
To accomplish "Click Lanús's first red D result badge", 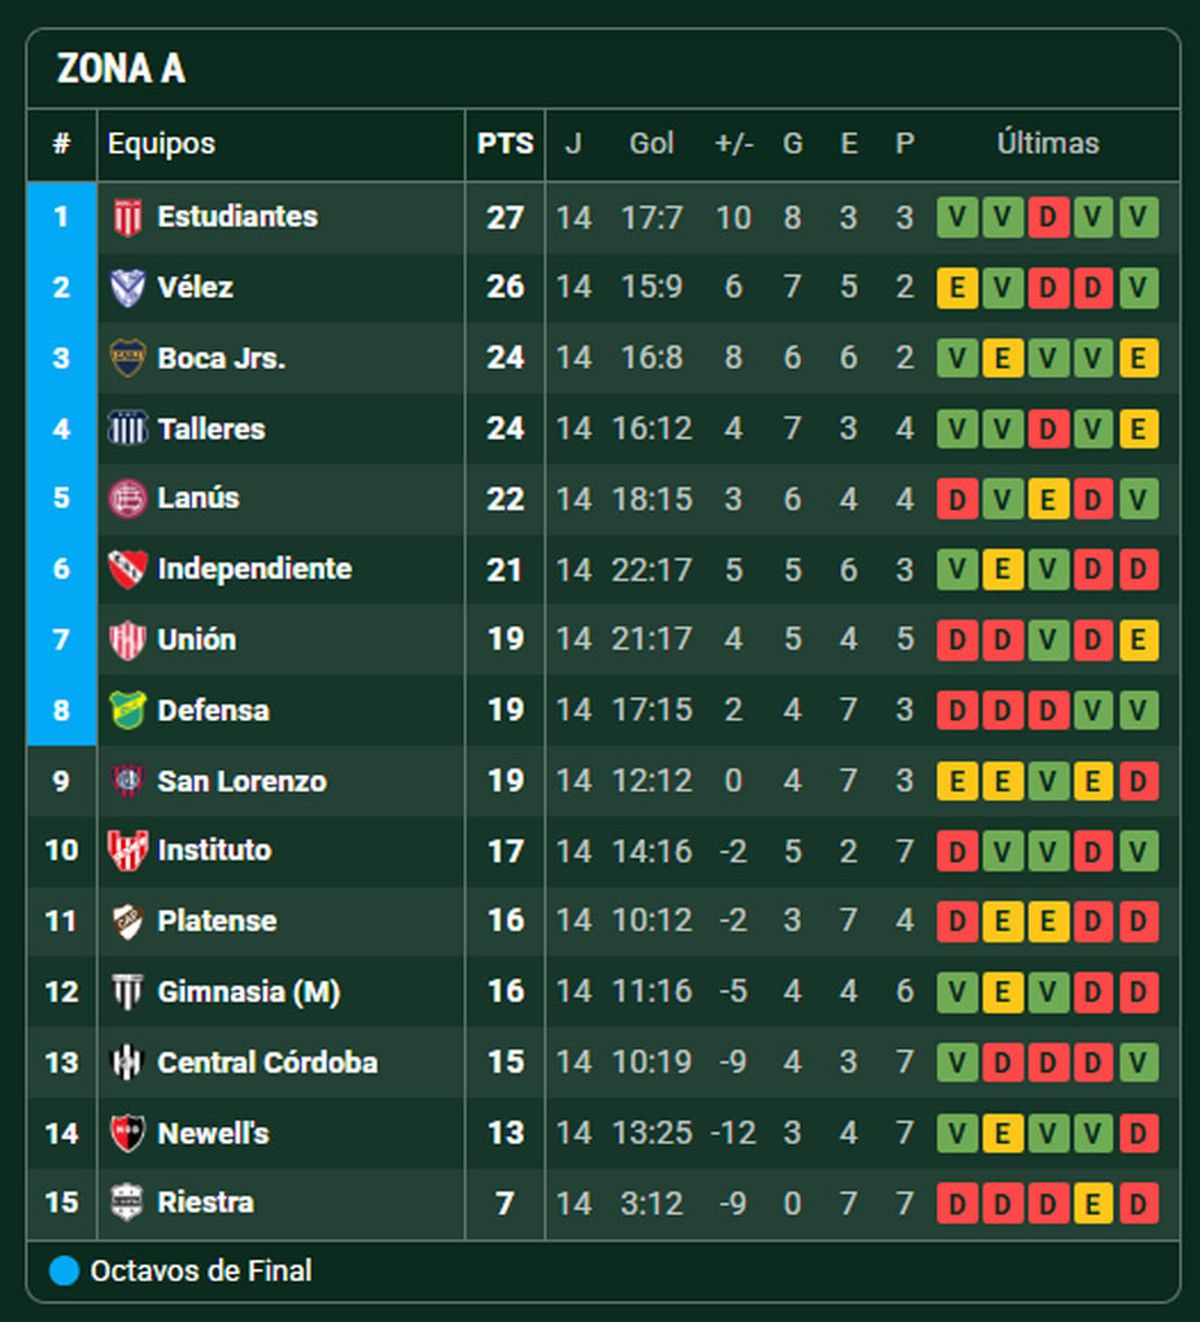I will 957,498.
